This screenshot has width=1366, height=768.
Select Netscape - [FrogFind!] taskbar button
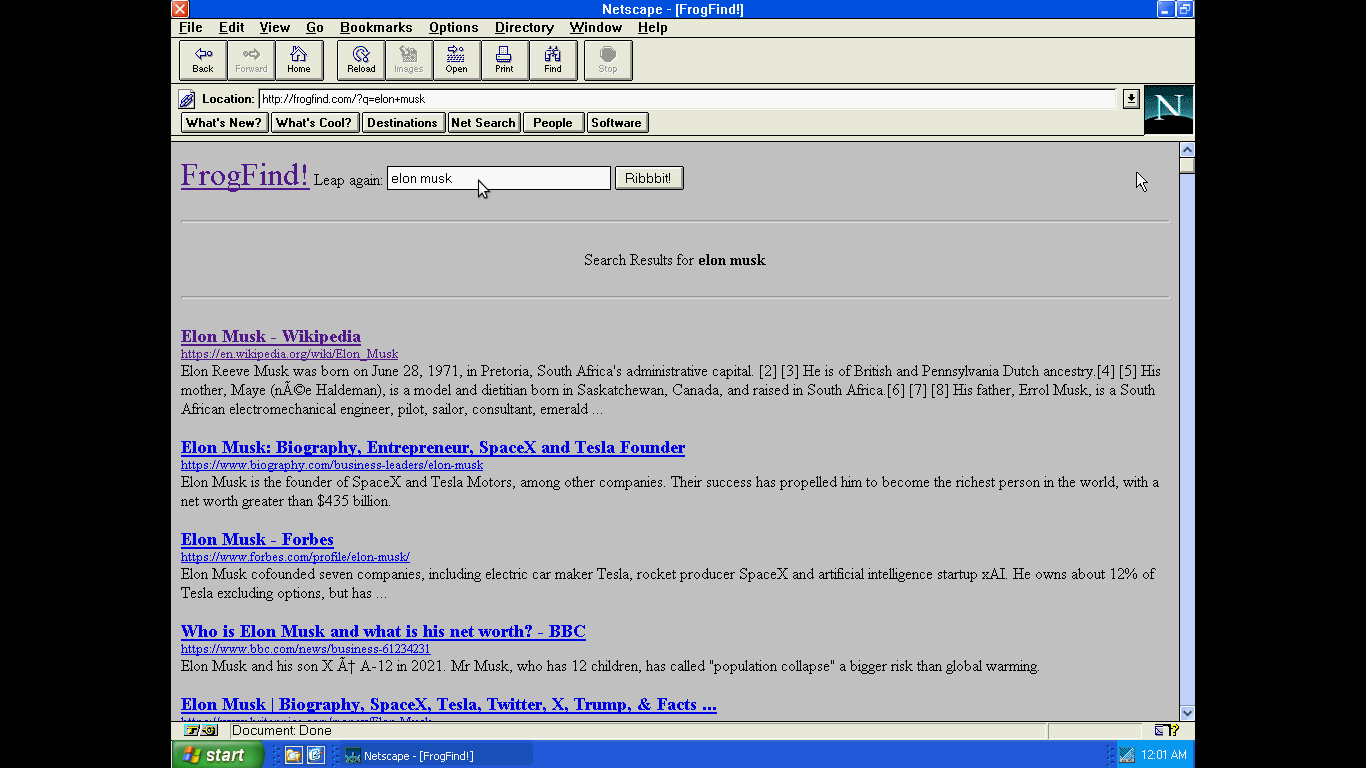[x=437, y=755]
